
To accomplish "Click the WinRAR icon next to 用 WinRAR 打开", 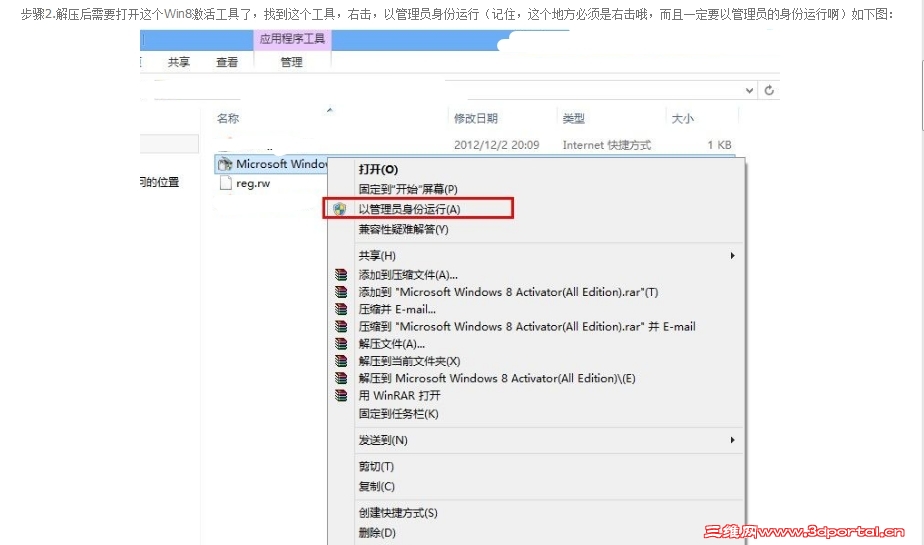I will pos(341,395).
